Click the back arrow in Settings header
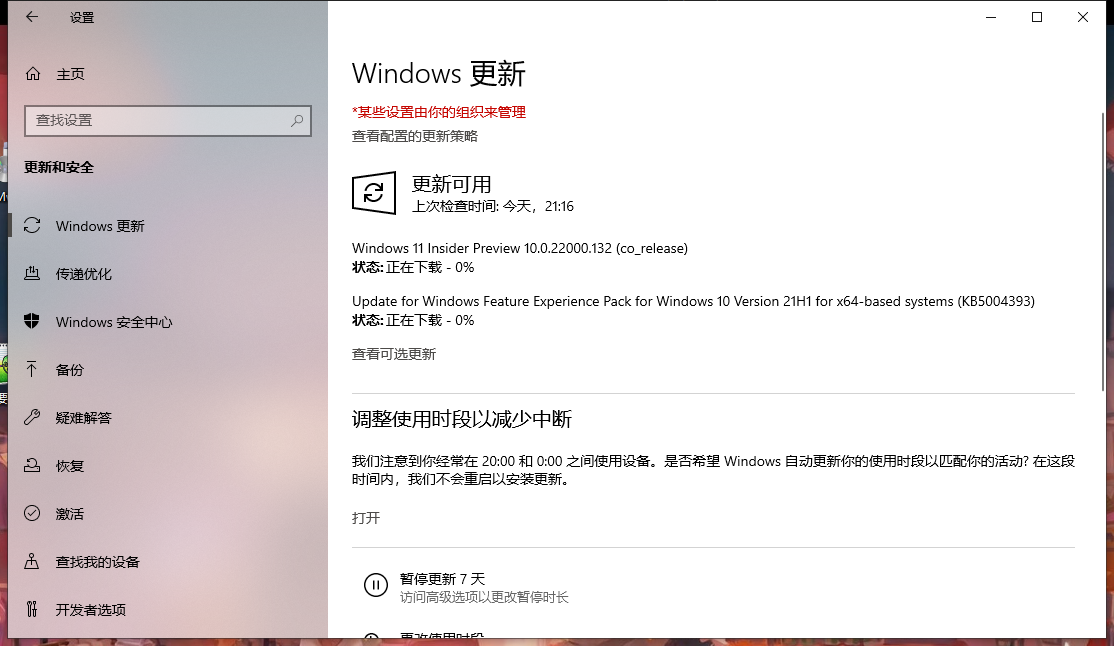This screenshot has width=1114, height=646. tap(32, 17)
